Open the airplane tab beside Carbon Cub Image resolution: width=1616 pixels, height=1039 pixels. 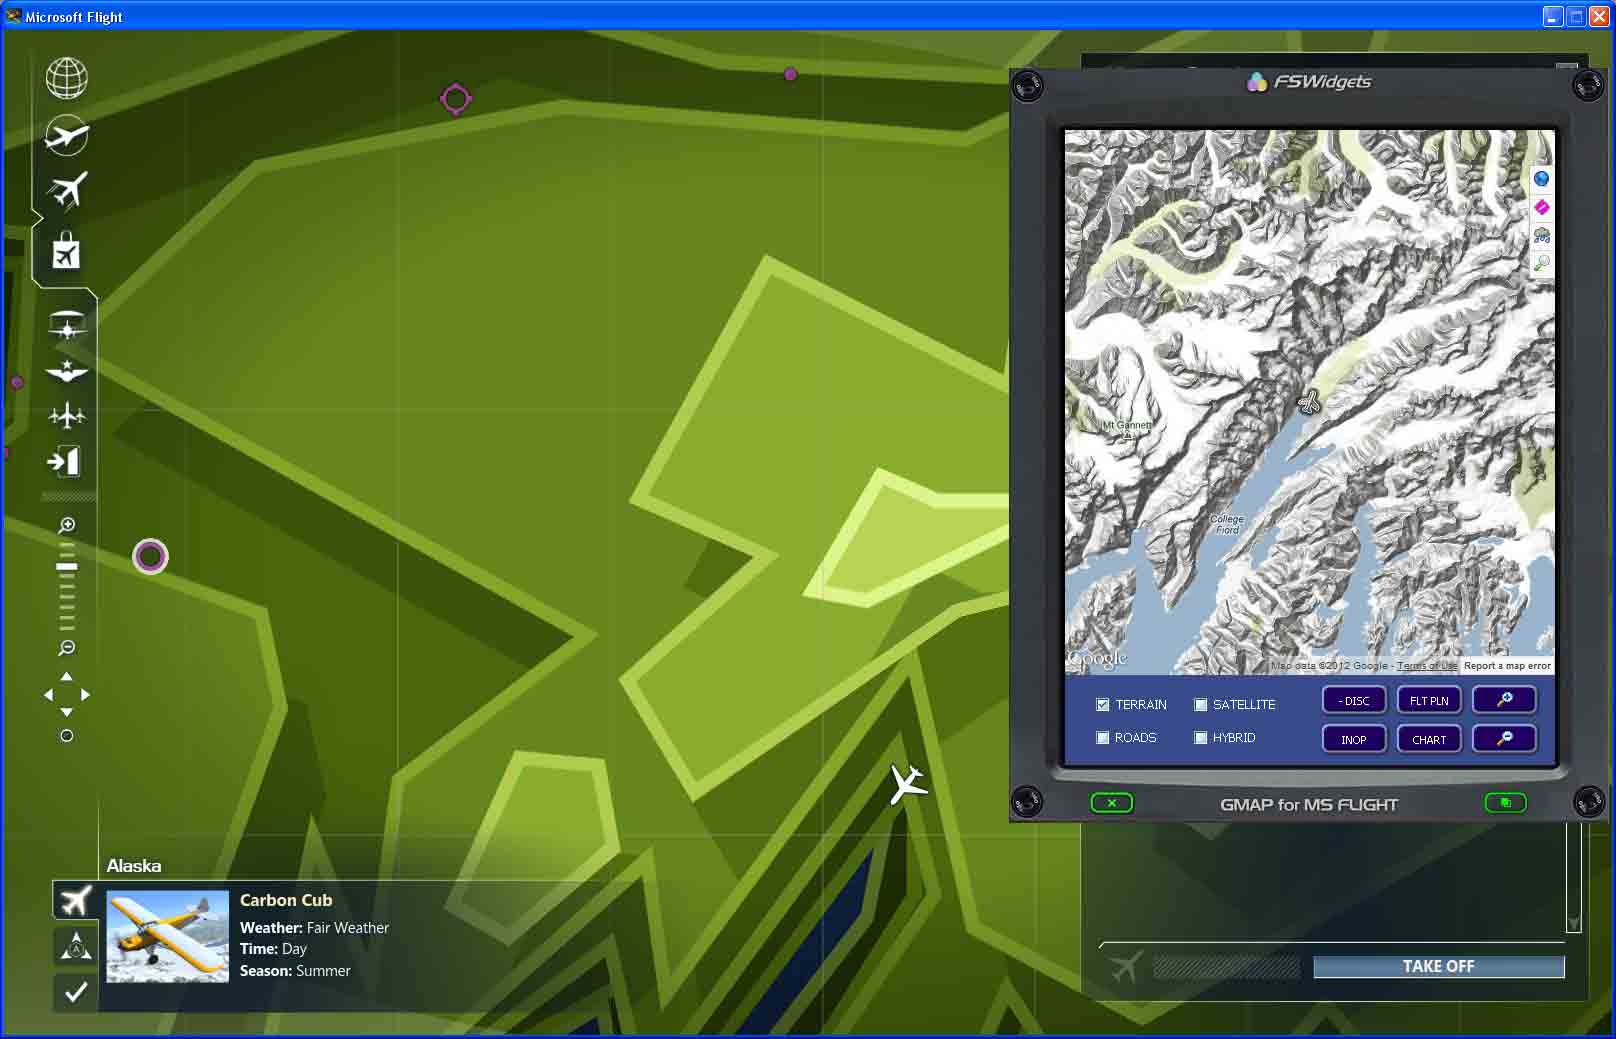point(75,900)
